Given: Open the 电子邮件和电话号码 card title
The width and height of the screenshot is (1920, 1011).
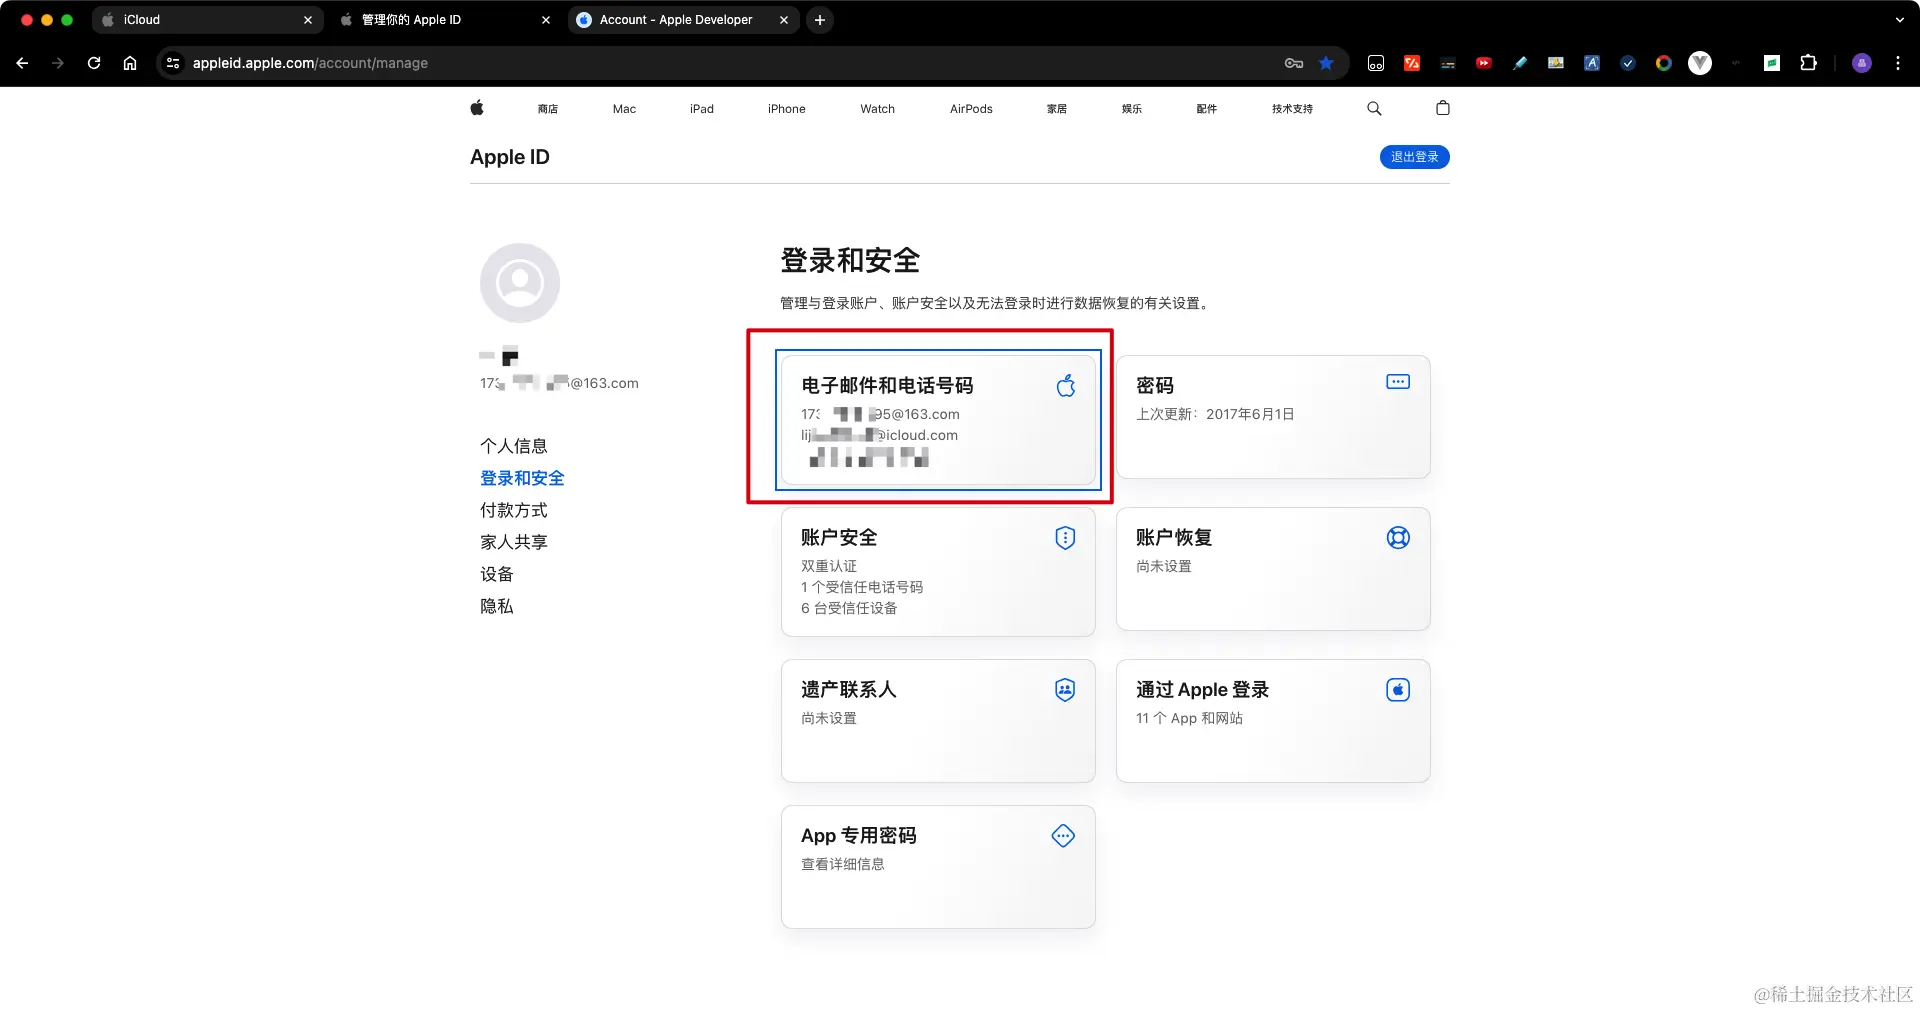Looking at the screenshot, I should 887,385.
